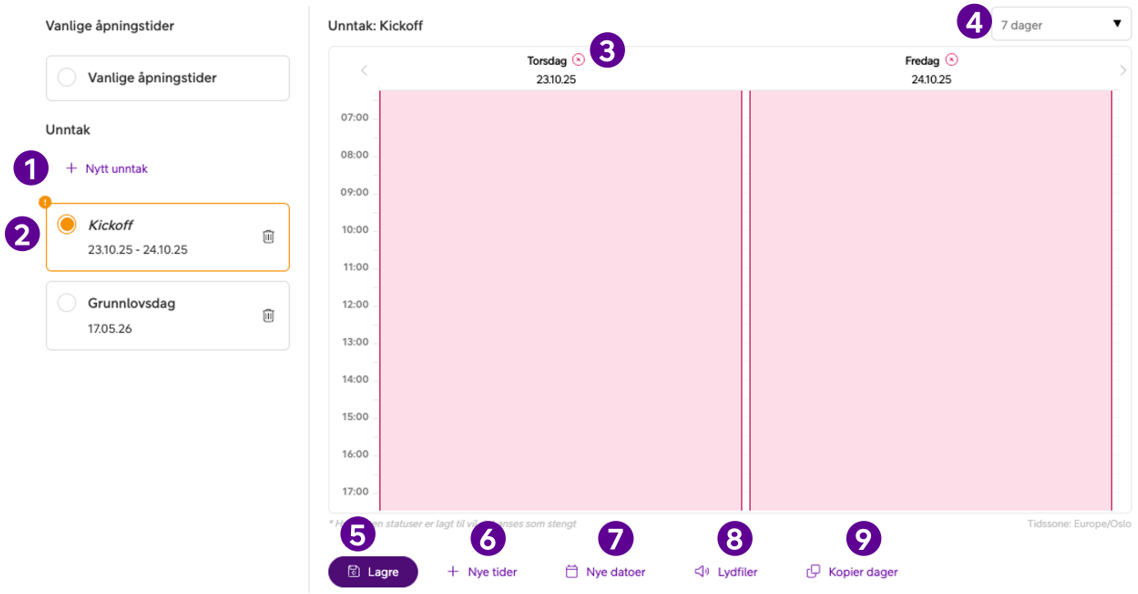Click the copy icon for Kopier dager
The image size is (1138, 594).
pyautogui.click(x=814, y=572)
